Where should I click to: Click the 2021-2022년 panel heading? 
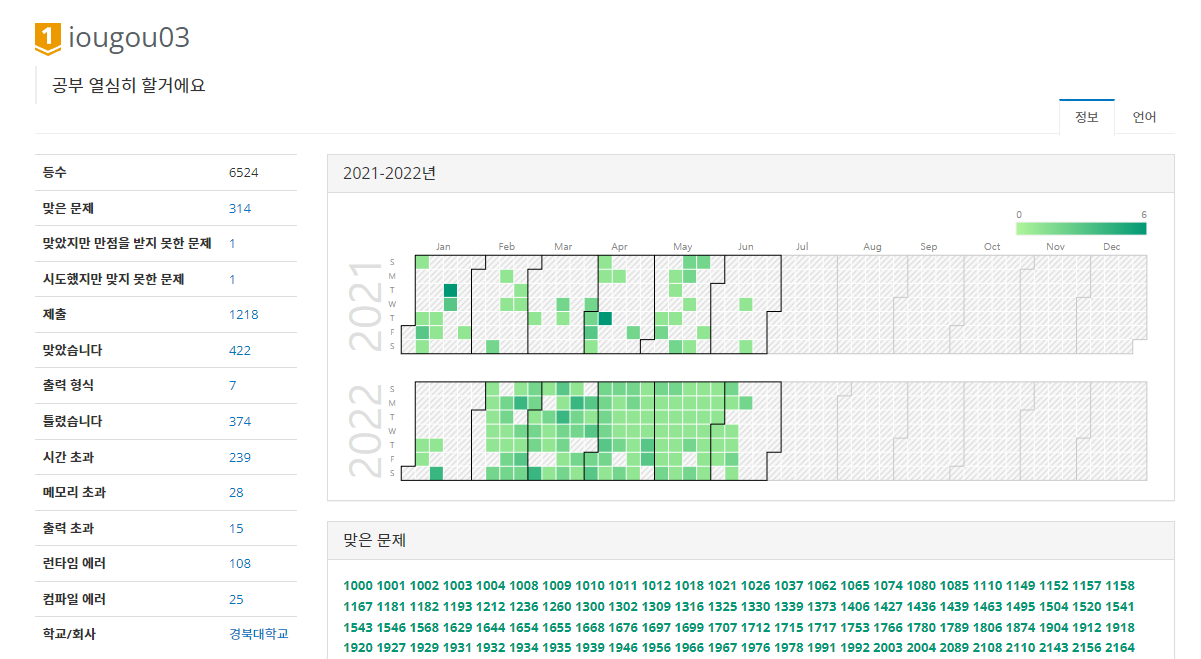(390, 173)
